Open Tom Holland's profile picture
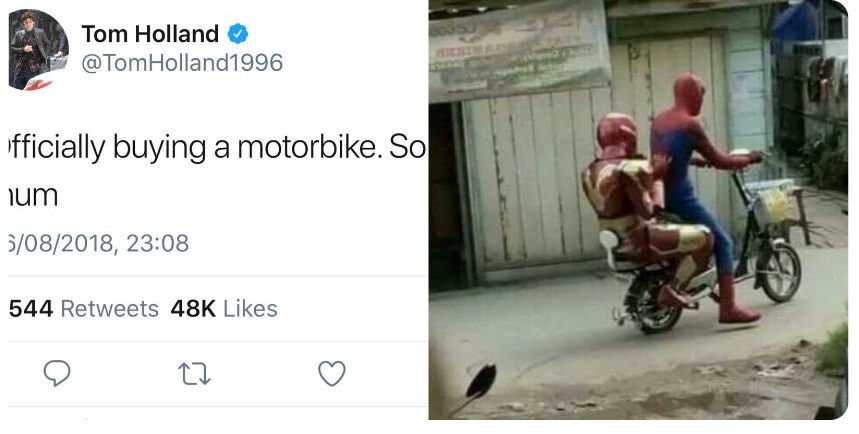Viewport: 859px width, 434px height. pos(39,50)
